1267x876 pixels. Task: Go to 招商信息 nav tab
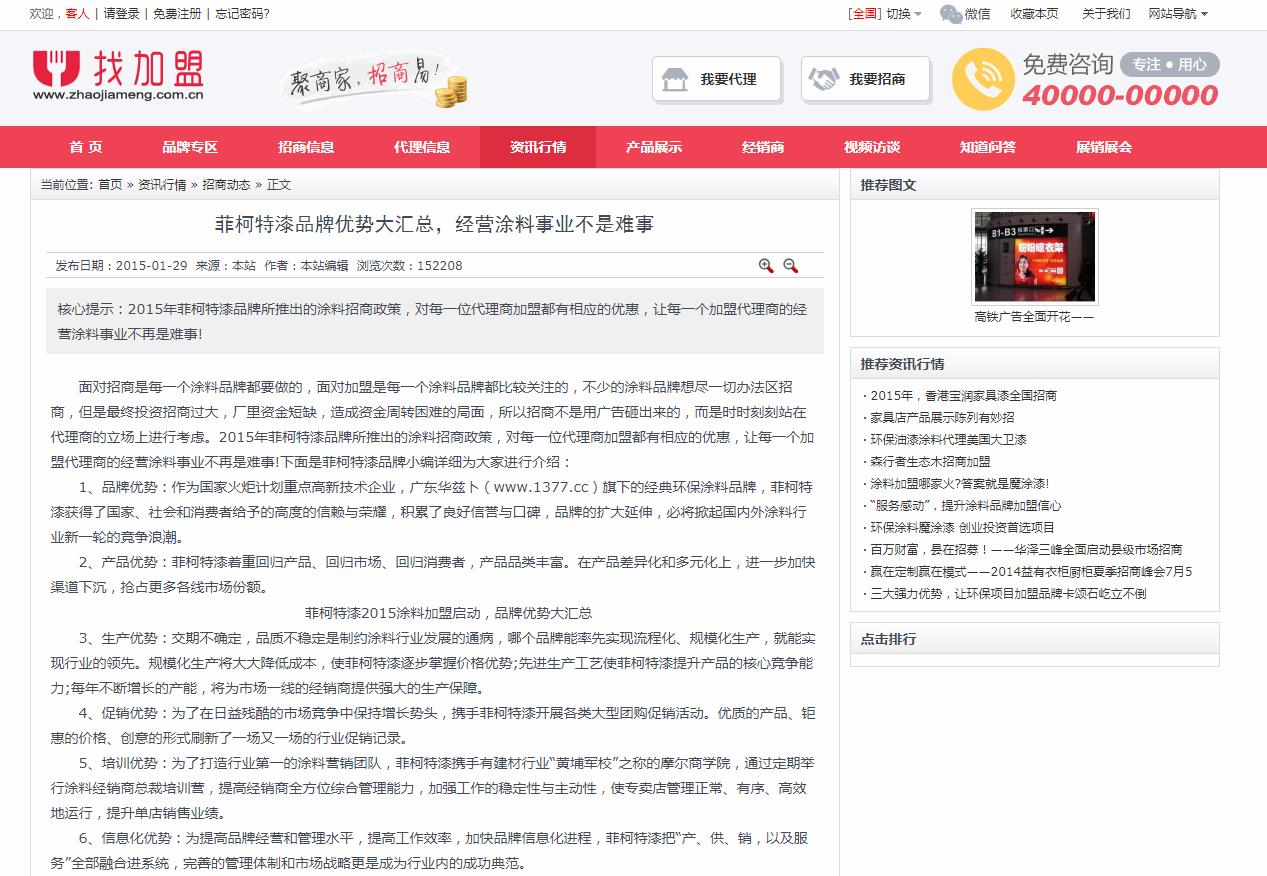(x=306, y=147)
